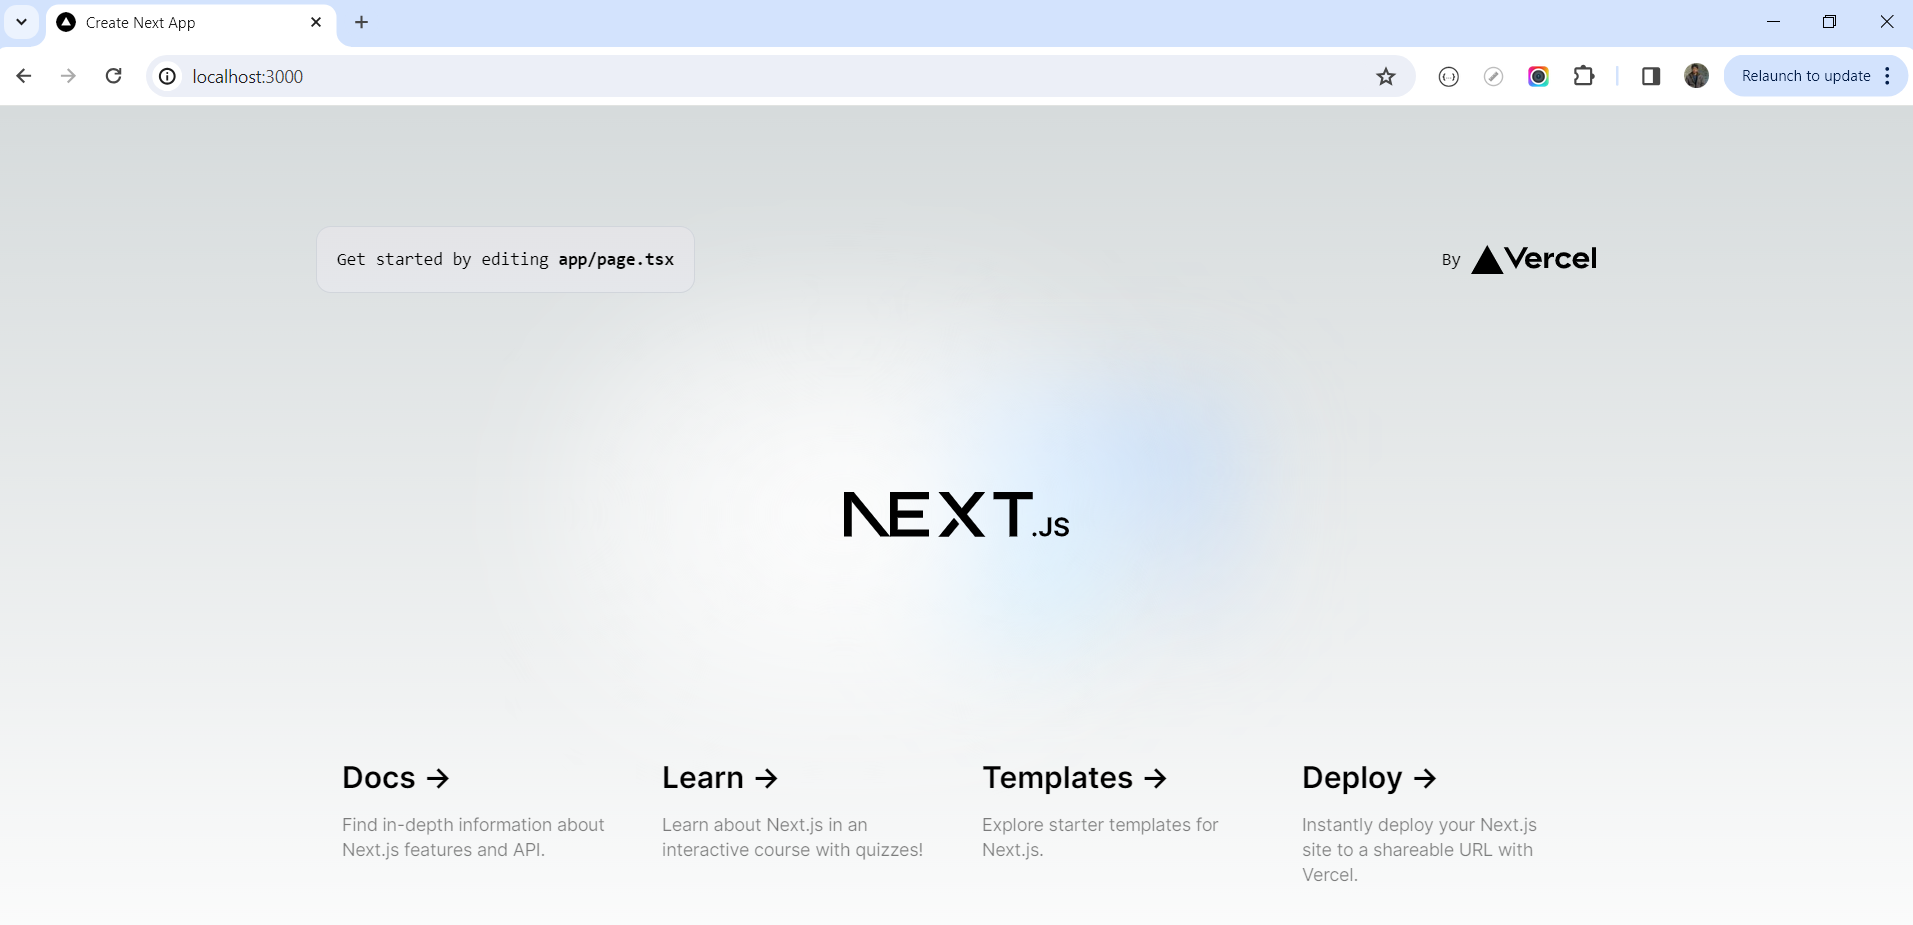
Task: View site information icon in address bar
Action: 168,76
